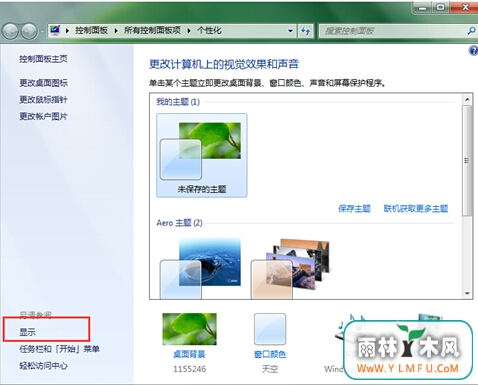Open 轻松访问中心 link

(43, 366)
